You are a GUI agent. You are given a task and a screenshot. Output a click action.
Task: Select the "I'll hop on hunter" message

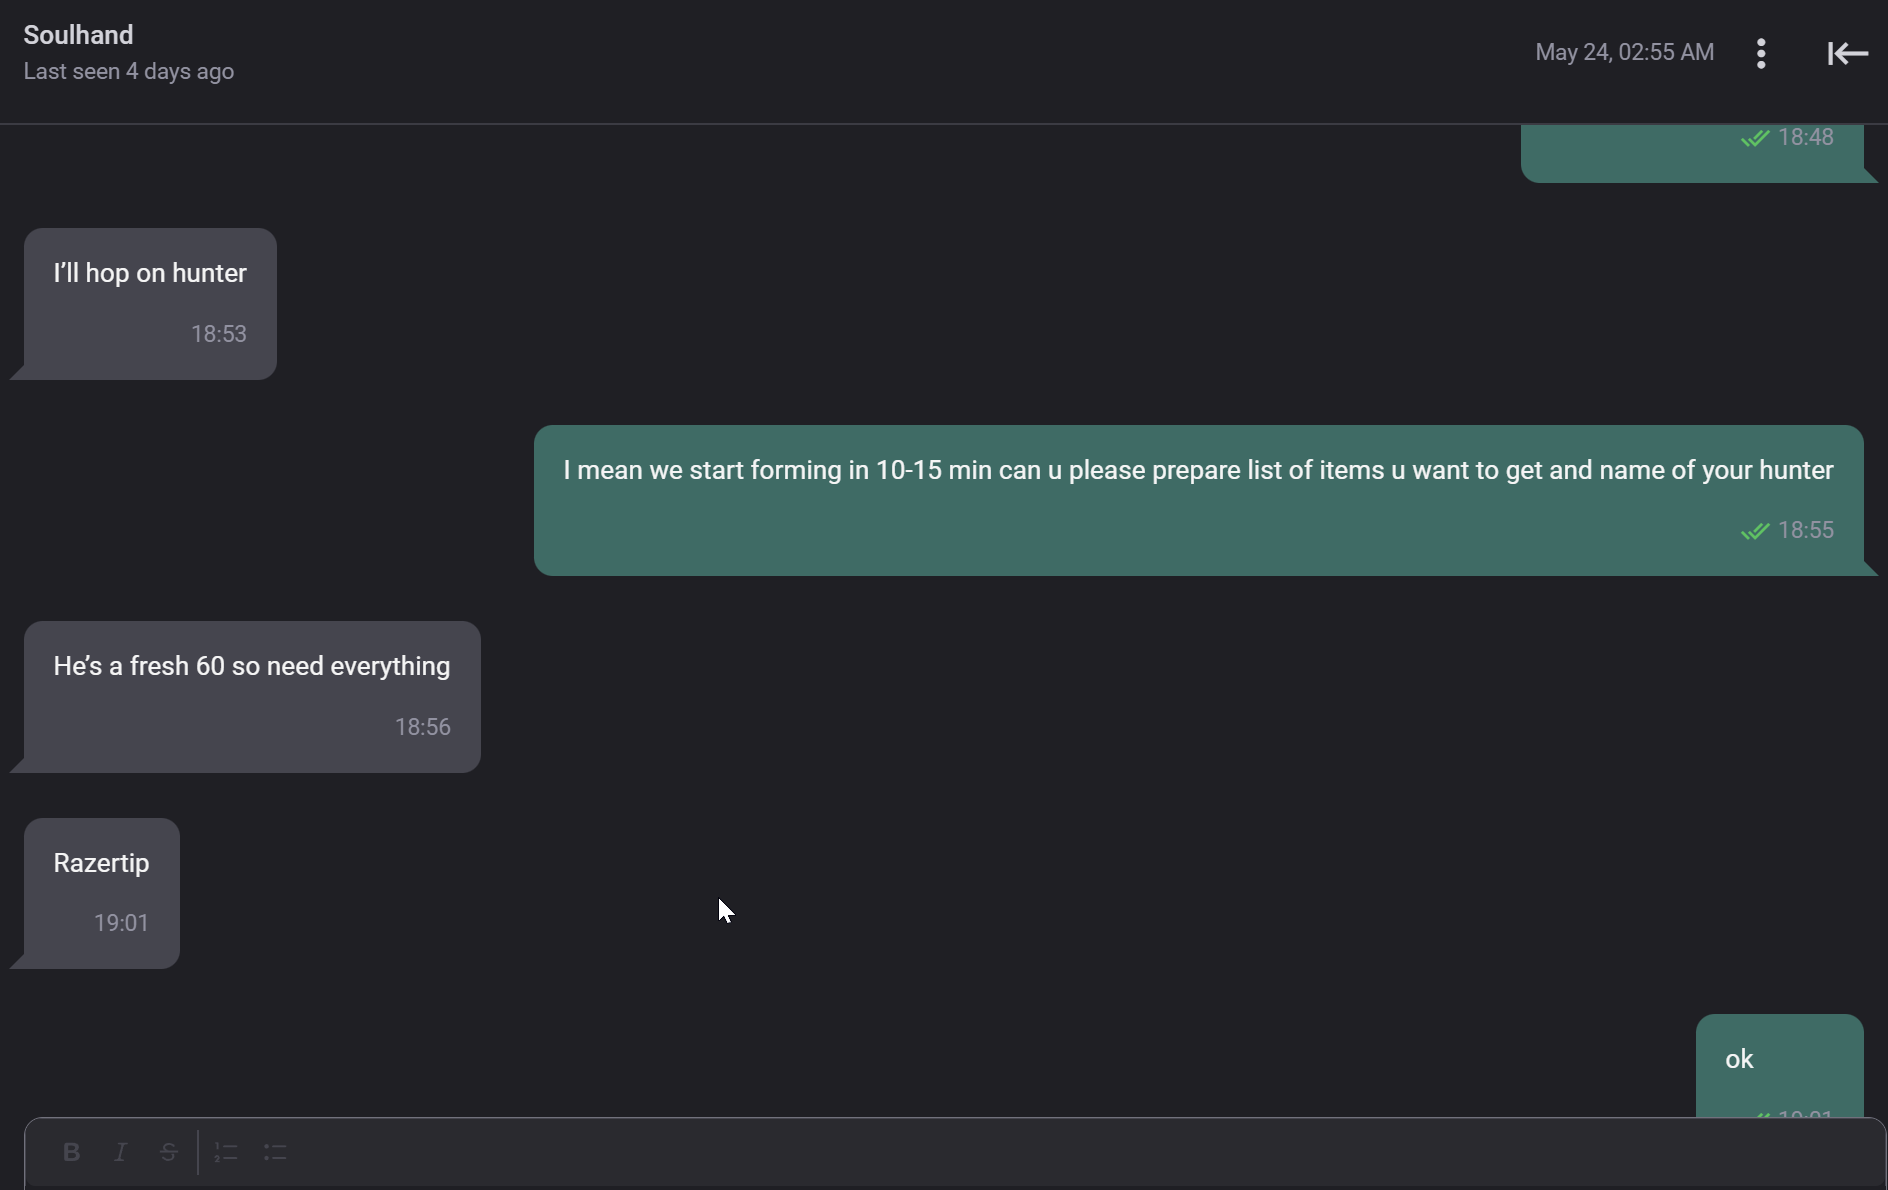pos(150,304)
